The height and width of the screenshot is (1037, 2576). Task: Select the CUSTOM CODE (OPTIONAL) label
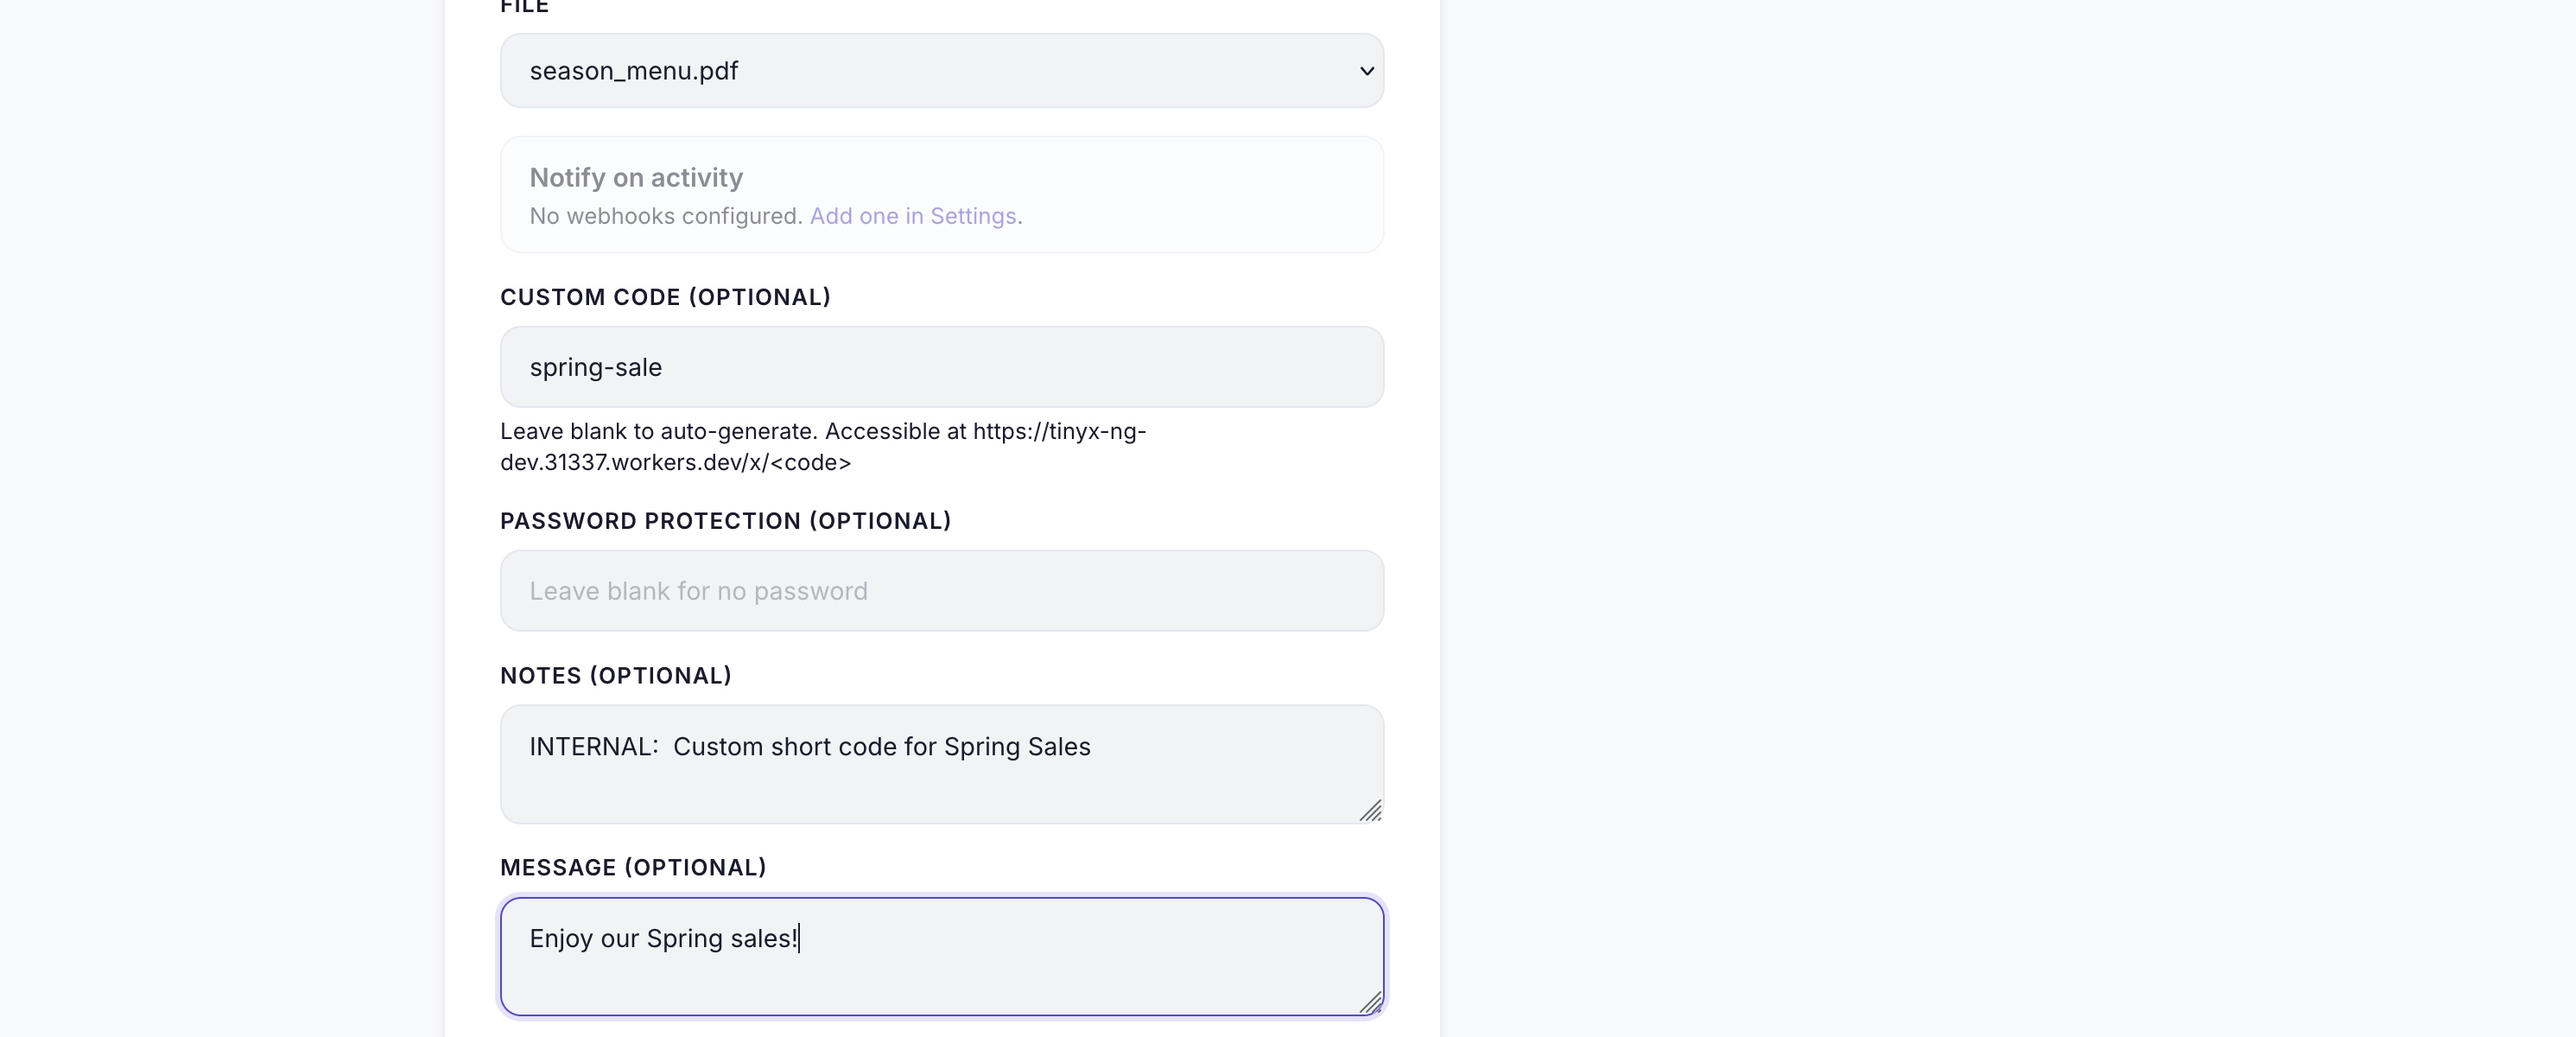point(665,297)
